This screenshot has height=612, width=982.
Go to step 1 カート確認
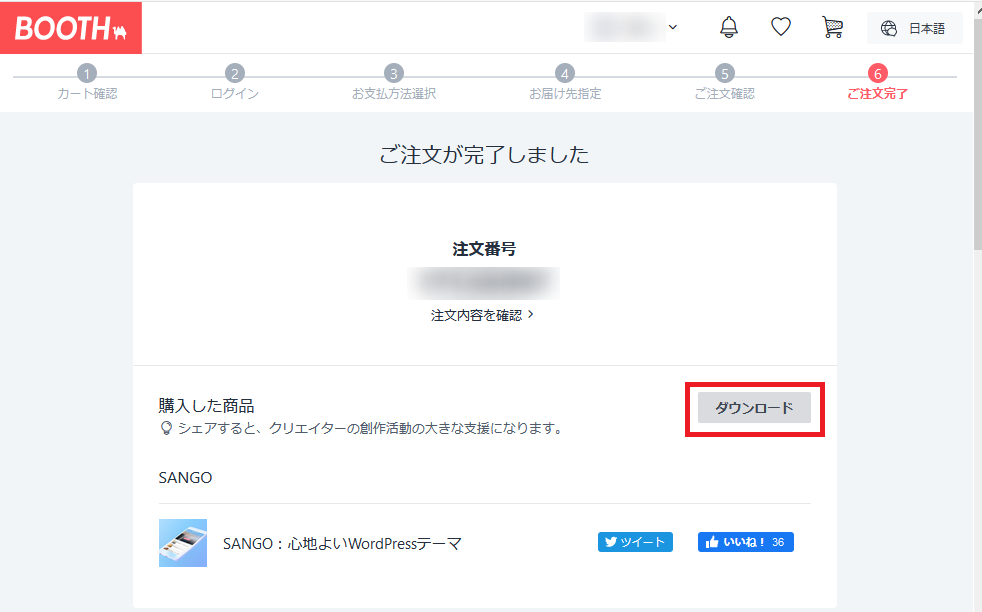tap(87, 83)
